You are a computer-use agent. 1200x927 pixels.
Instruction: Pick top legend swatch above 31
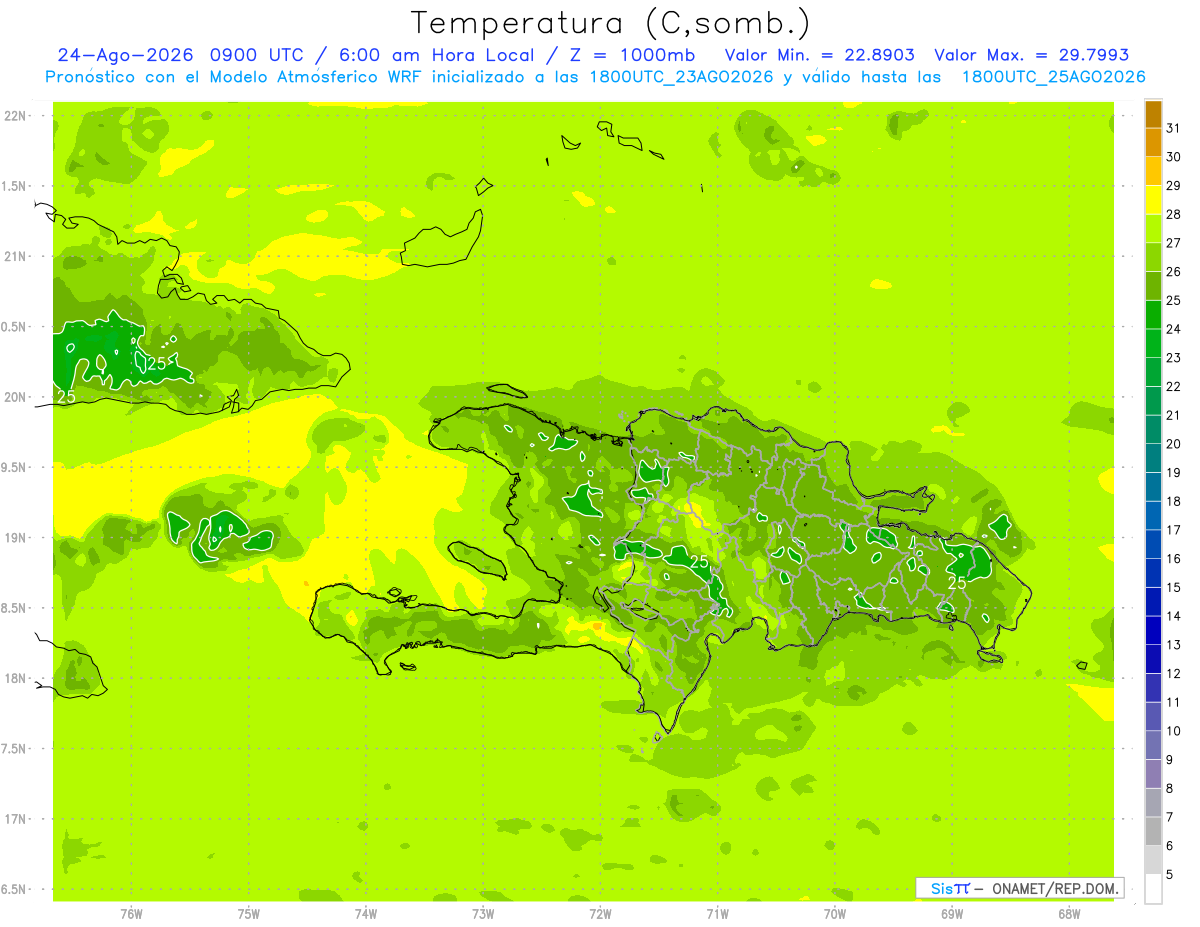pyautogui.click(x=1153, y=114)
